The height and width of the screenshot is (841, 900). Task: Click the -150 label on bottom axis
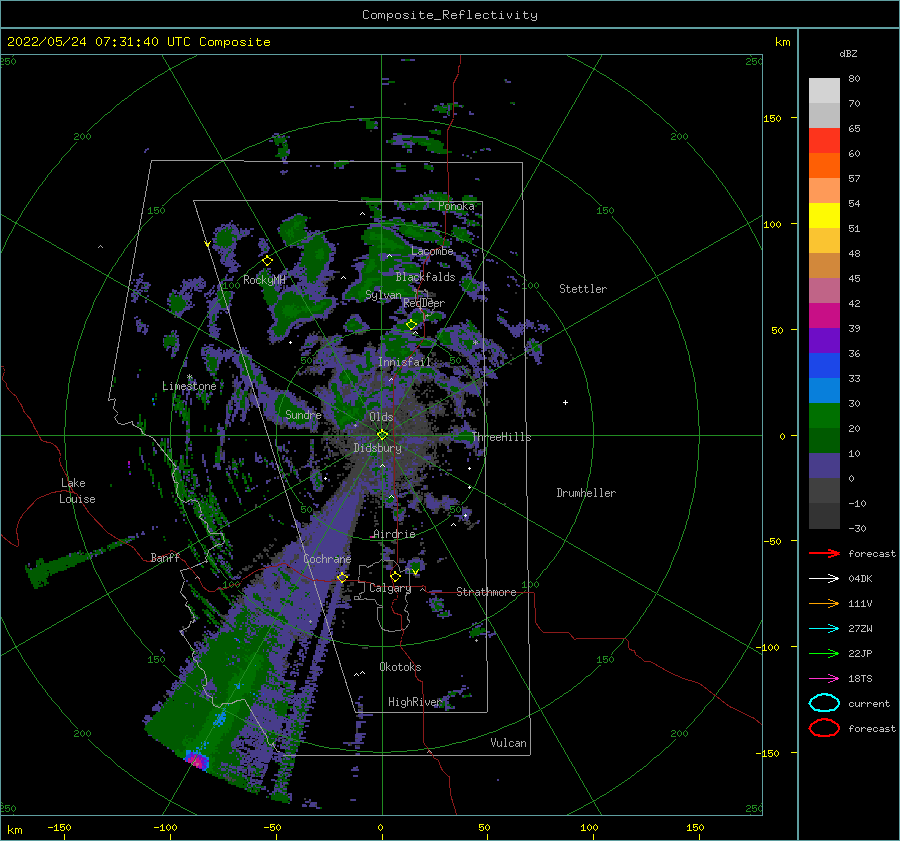click(x=59, y=827)
